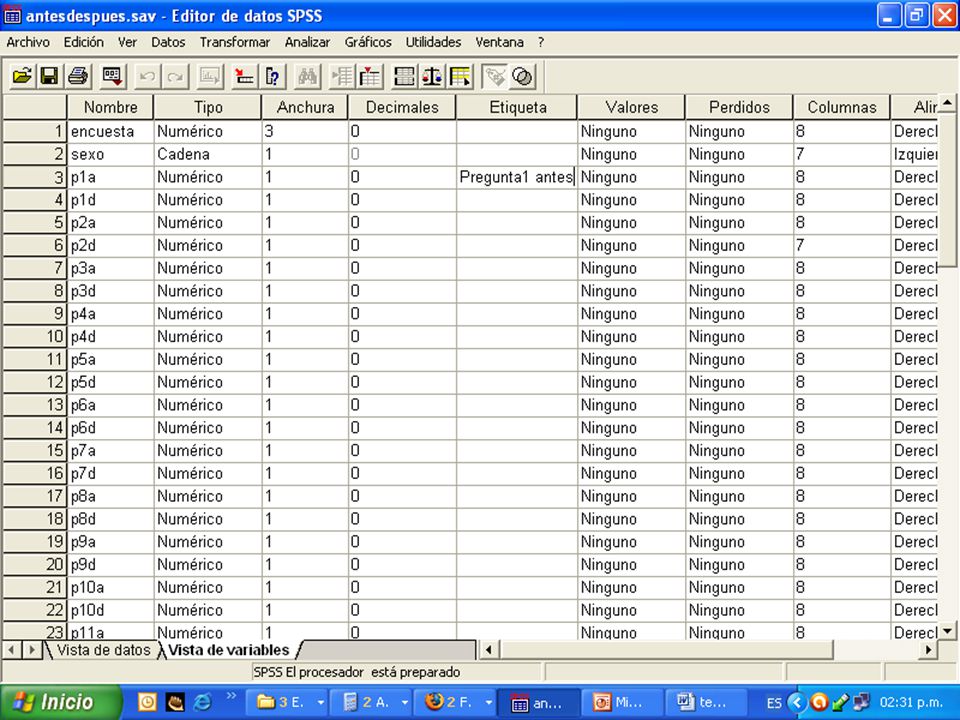Click the 'sexo' name cell
The height and width of the screenshot is (720, 960).
pos(110,154)
